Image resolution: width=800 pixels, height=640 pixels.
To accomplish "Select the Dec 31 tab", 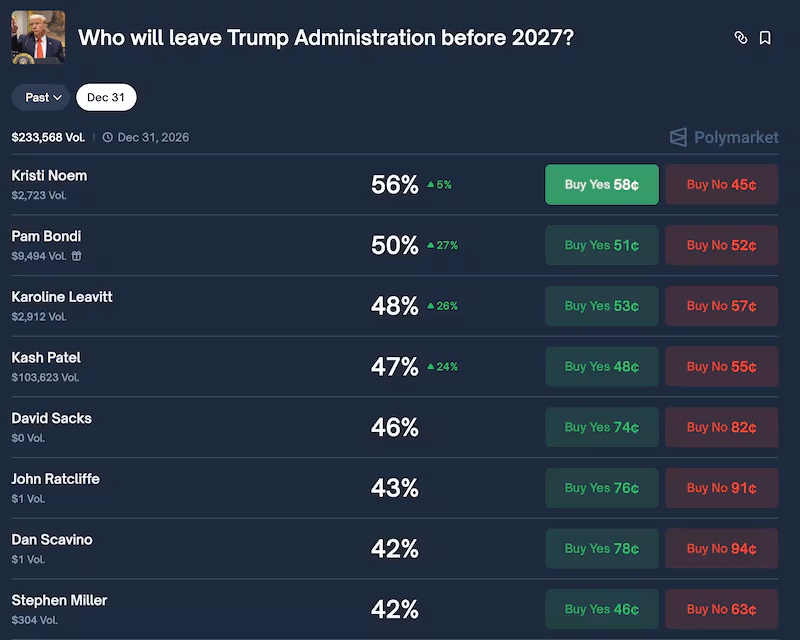I will (106, 97).
